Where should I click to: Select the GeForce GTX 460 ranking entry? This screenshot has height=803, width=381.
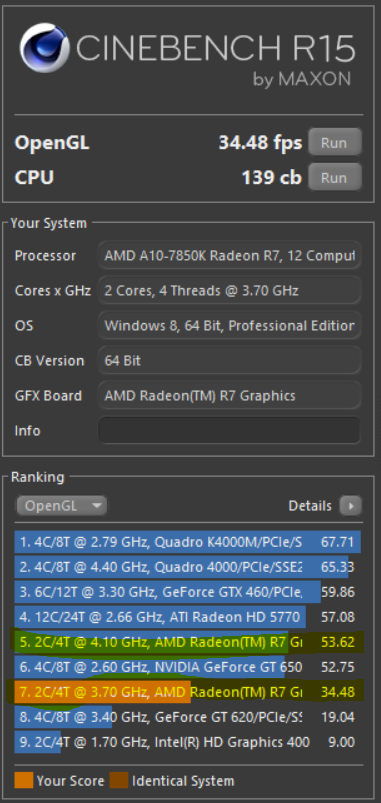[x=187, y=592]
